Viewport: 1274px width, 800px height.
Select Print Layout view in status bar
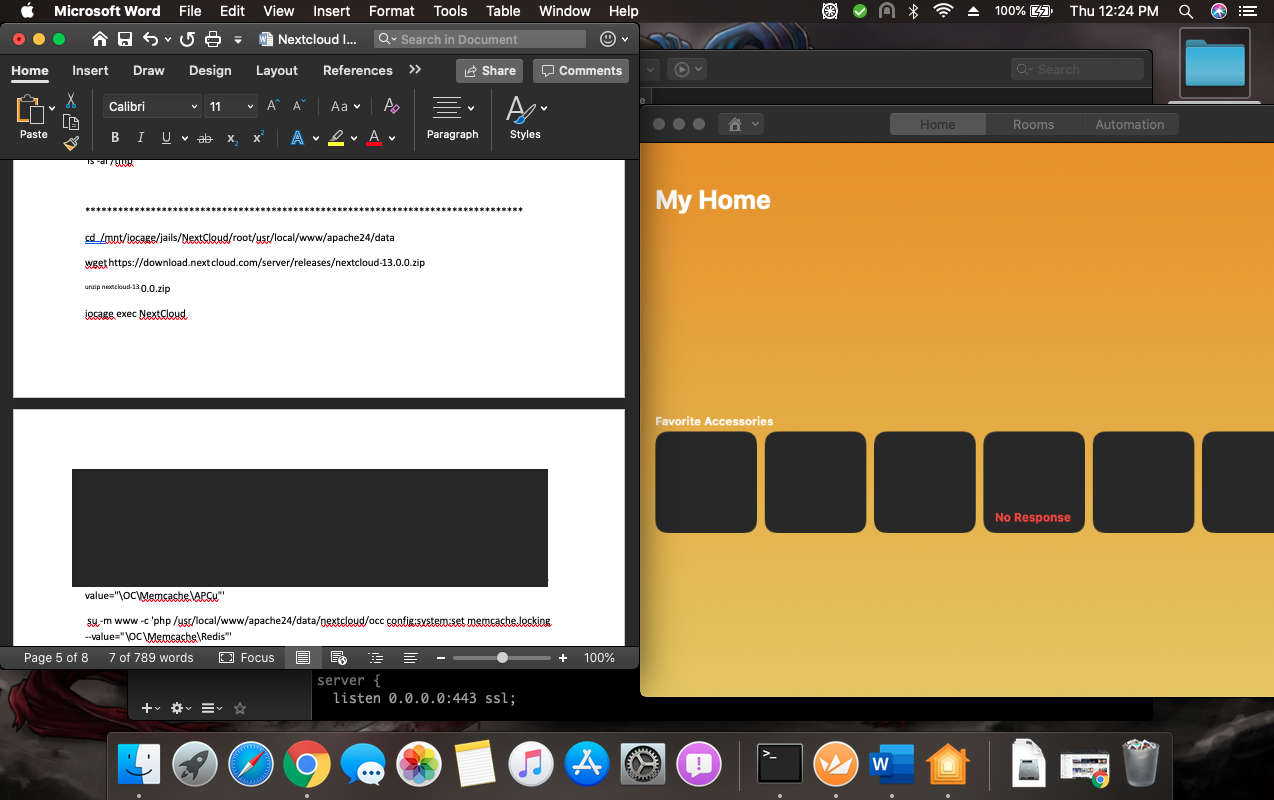tap(303, 658)
